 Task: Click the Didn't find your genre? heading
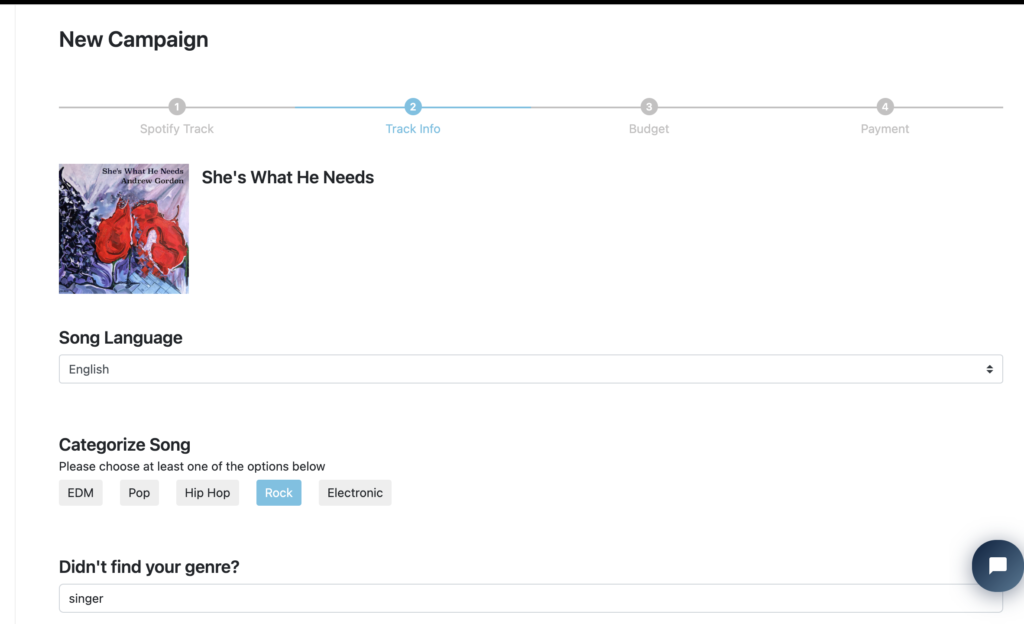(x=149, y=567)
